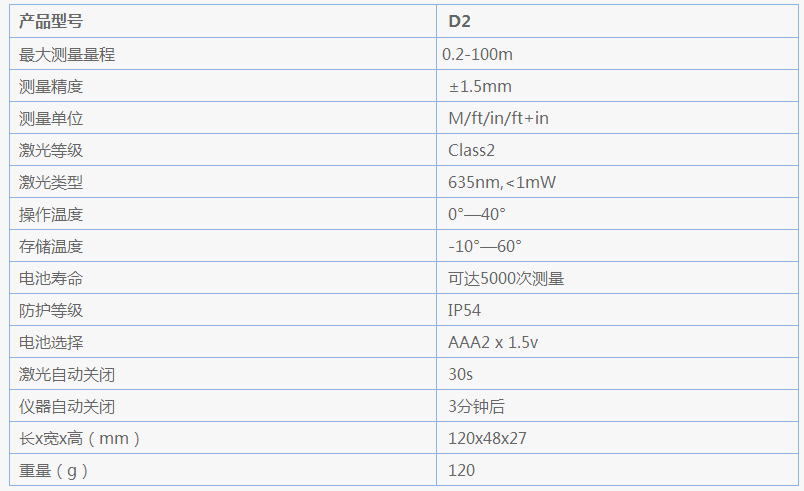Image resolution: width=804 pixels, height=491 pixels.
Task: Click the M/ft/in/ft+in units value
Action: pyautogui.click(x=498, y=118)
